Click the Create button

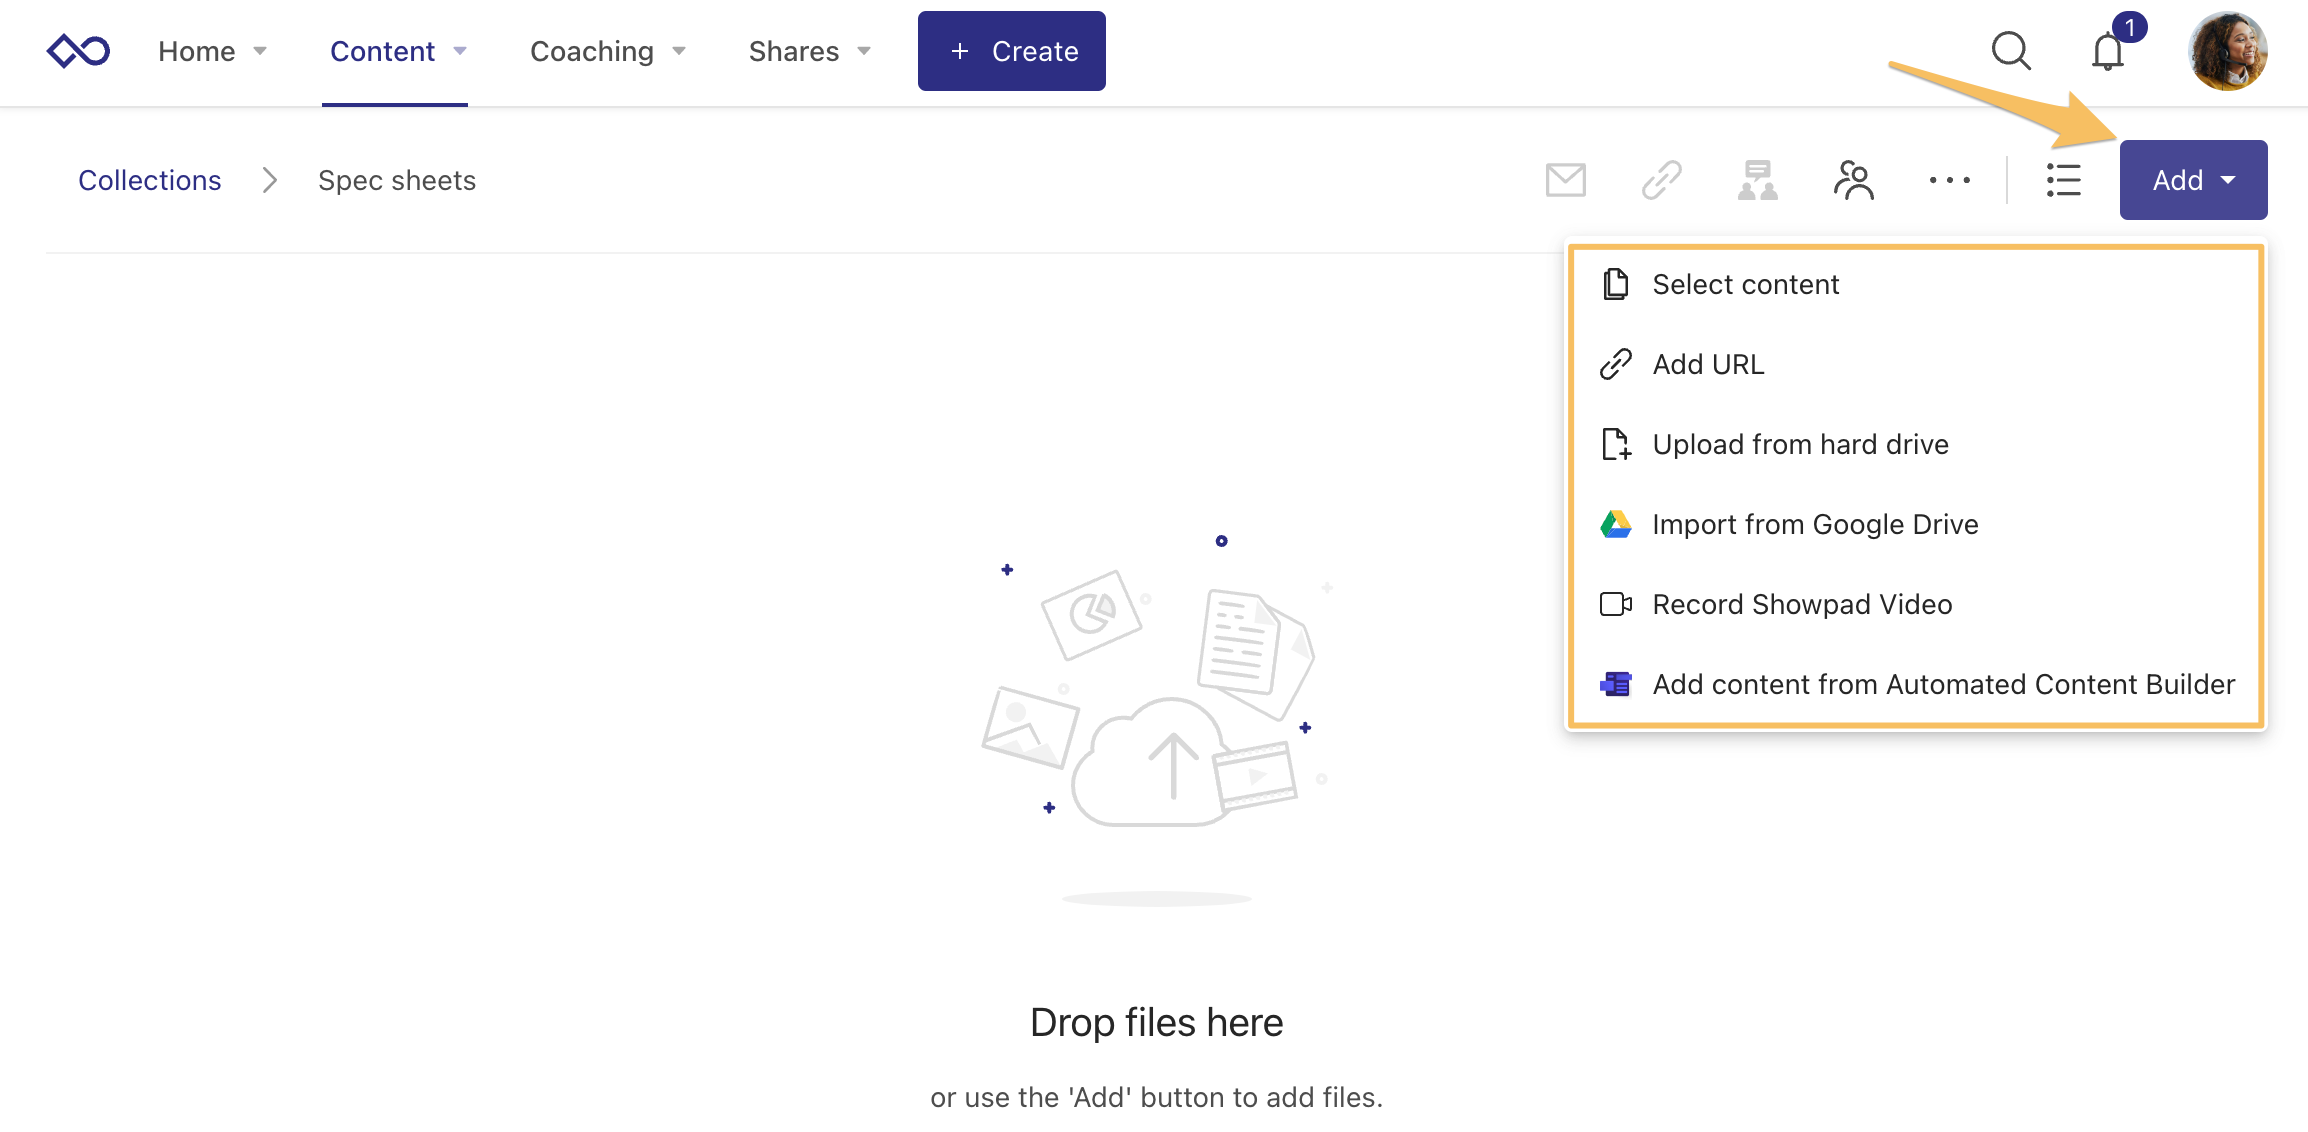[1012, 51]
